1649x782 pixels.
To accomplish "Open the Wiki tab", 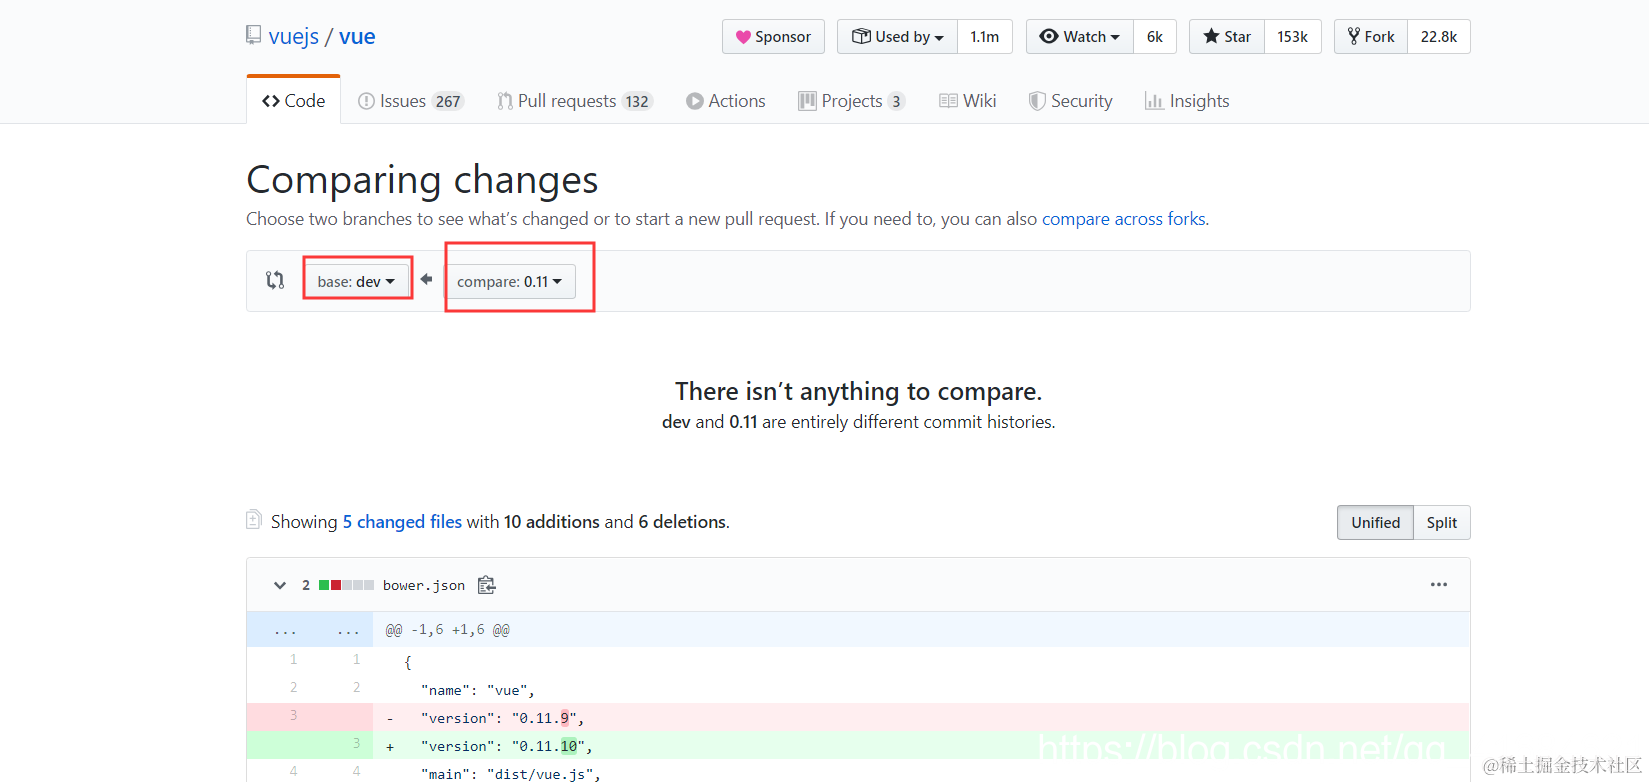I will (x=968, y=101).
